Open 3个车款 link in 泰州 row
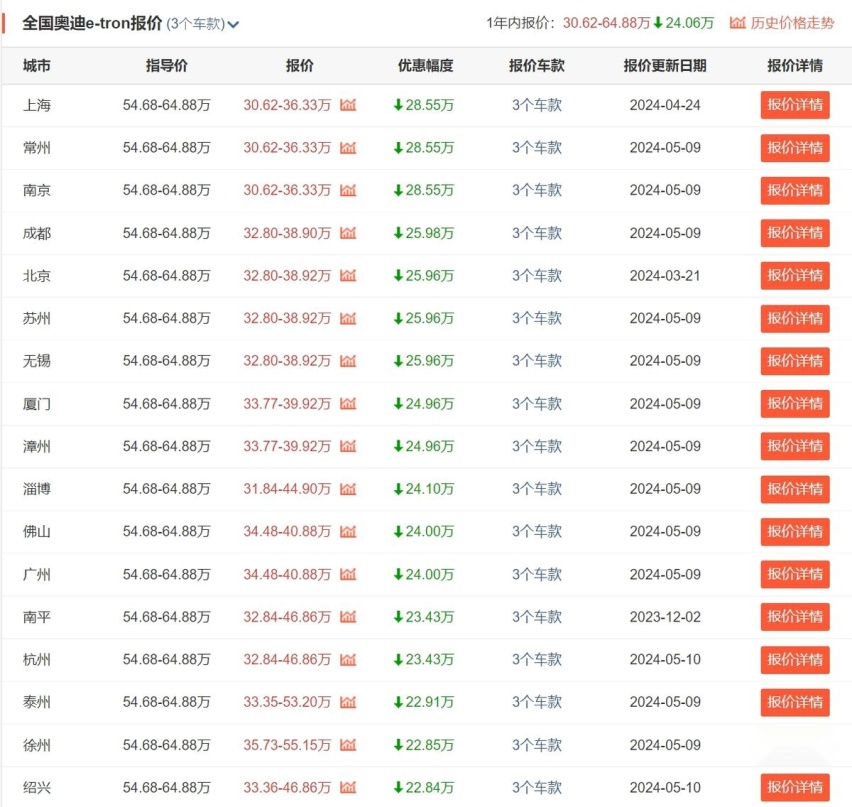 tap(537, 702)
